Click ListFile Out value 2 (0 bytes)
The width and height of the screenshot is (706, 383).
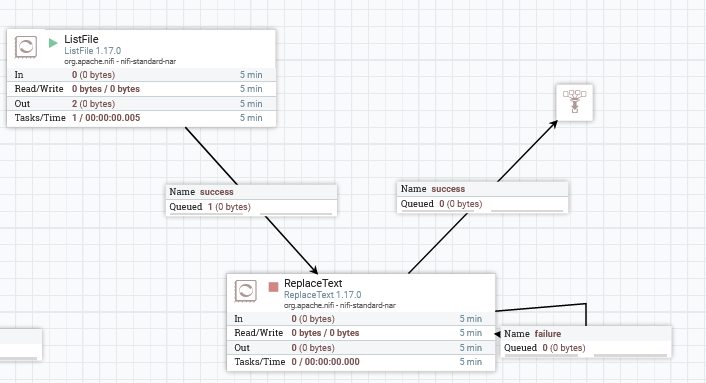pos(93,104)
